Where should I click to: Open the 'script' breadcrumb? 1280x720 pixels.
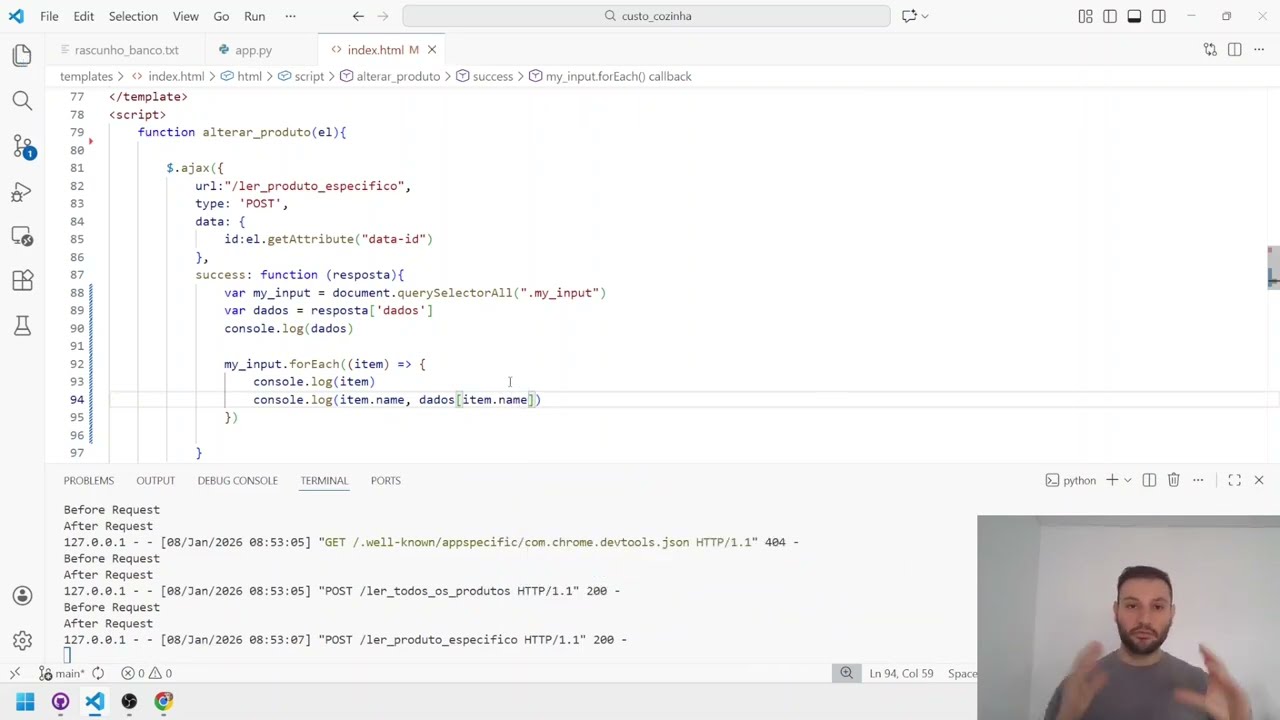pyautogui.click(x=301, y=76)
